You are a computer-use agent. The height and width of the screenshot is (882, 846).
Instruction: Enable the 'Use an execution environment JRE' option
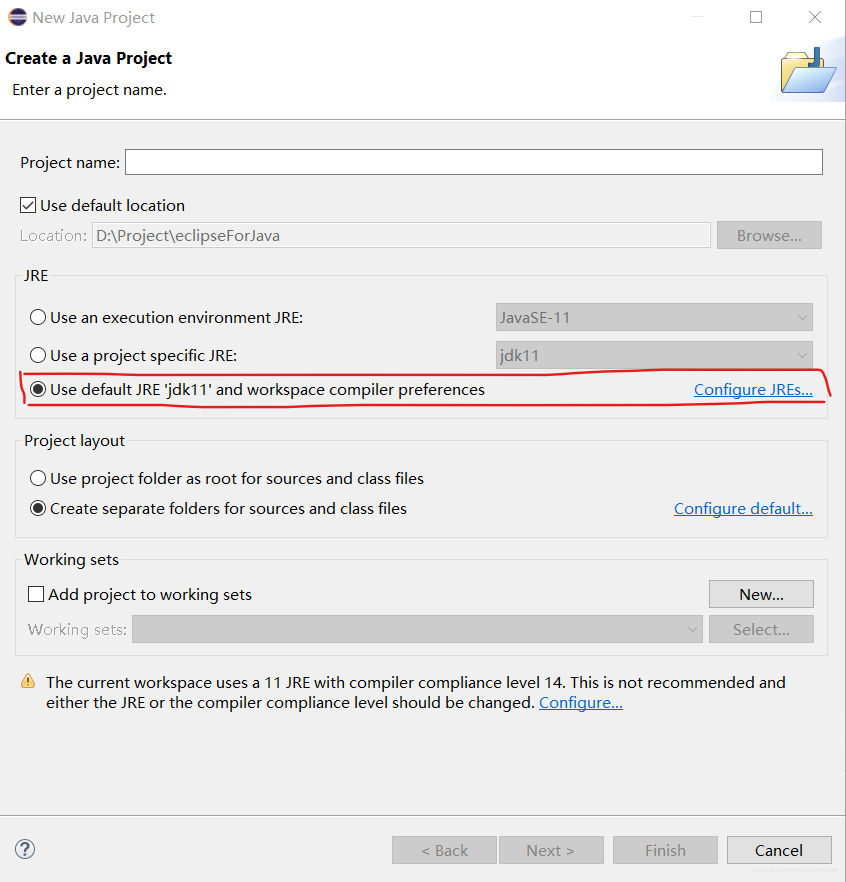click(37, 317)
